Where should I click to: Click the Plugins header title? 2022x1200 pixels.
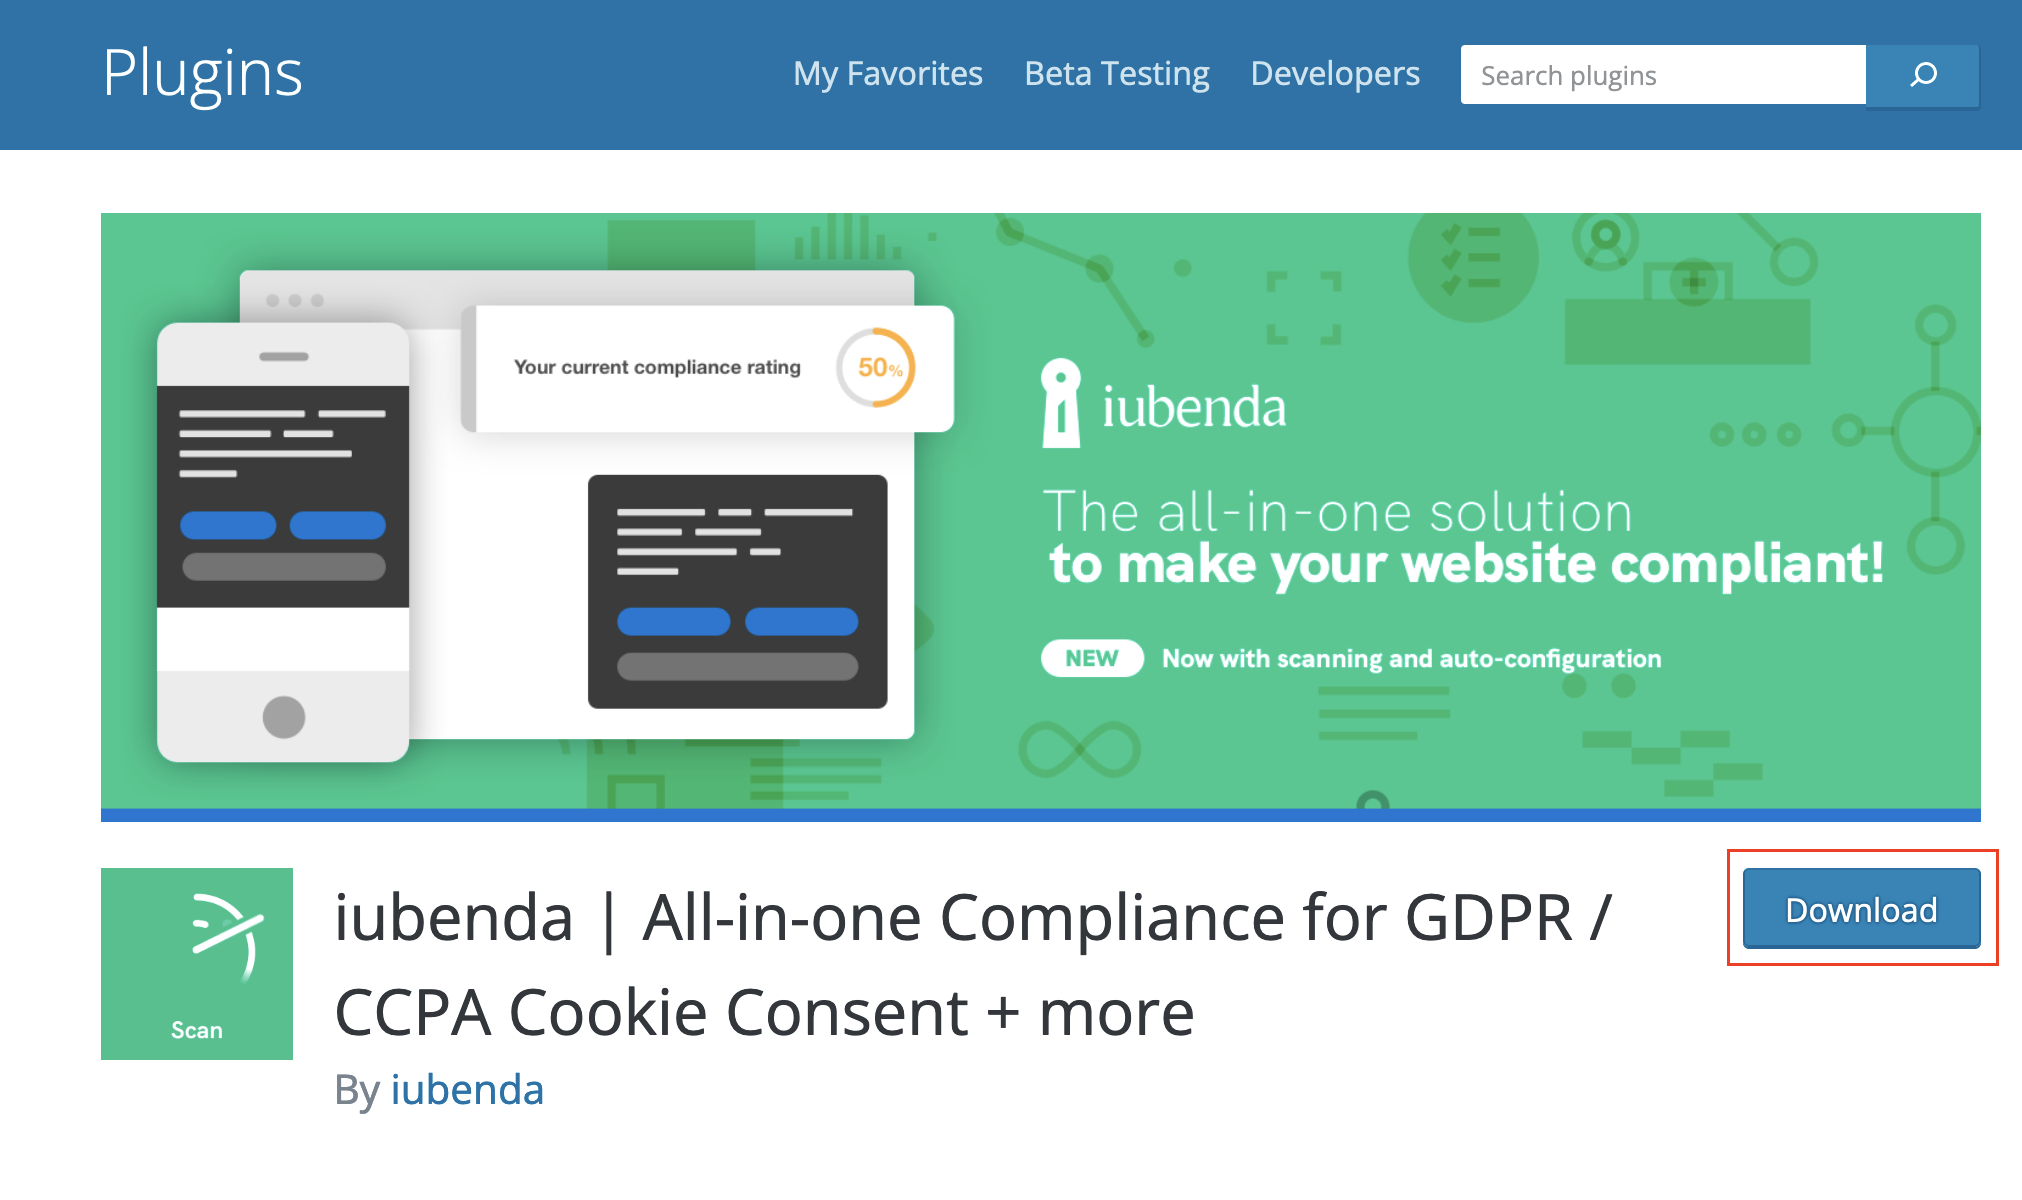pyautogui.click(x=202, y=74)
